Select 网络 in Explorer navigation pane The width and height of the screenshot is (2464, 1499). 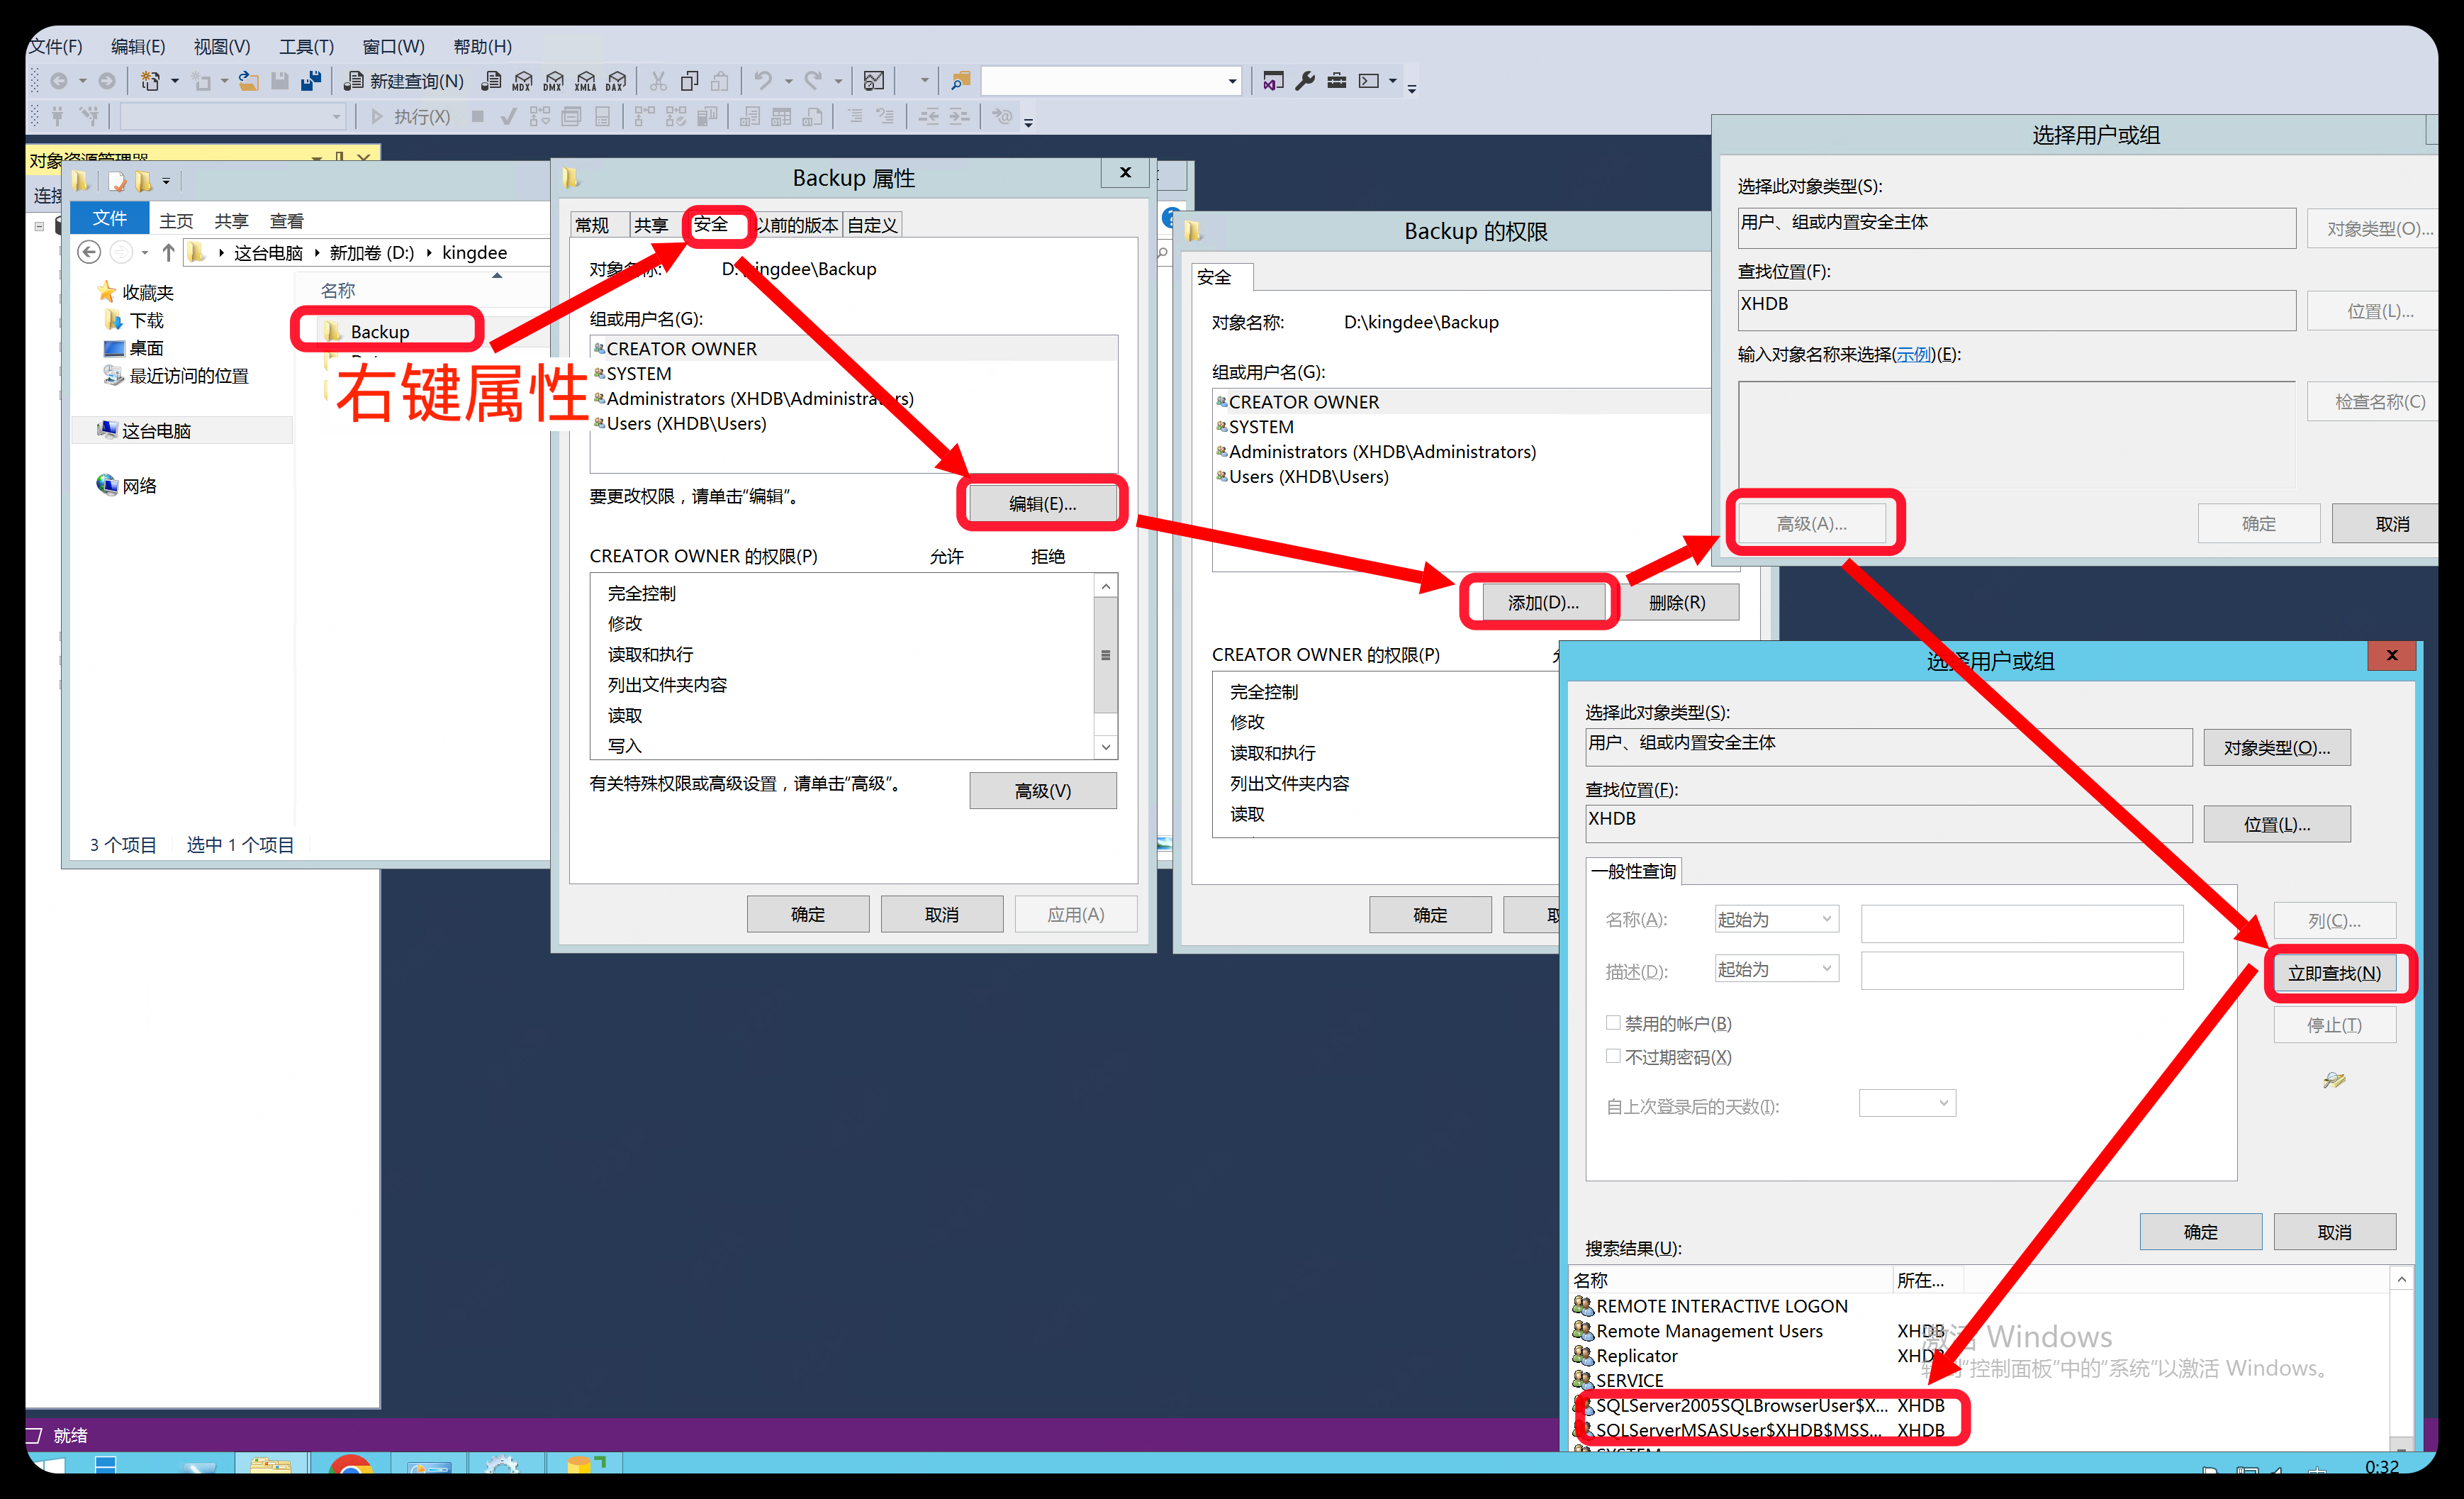tap(127, 485)
